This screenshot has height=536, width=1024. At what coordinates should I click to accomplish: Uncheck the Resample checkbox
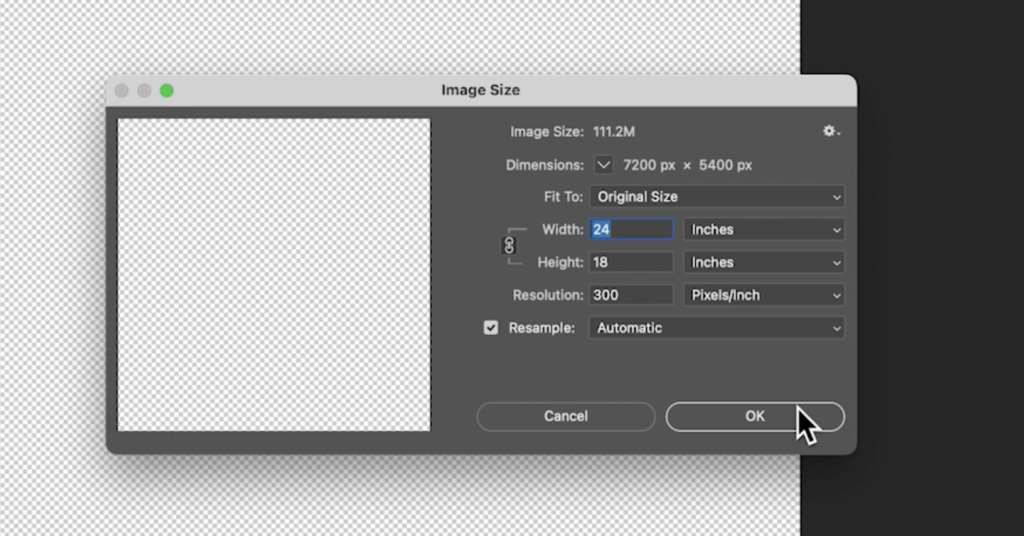click(490, 328)
